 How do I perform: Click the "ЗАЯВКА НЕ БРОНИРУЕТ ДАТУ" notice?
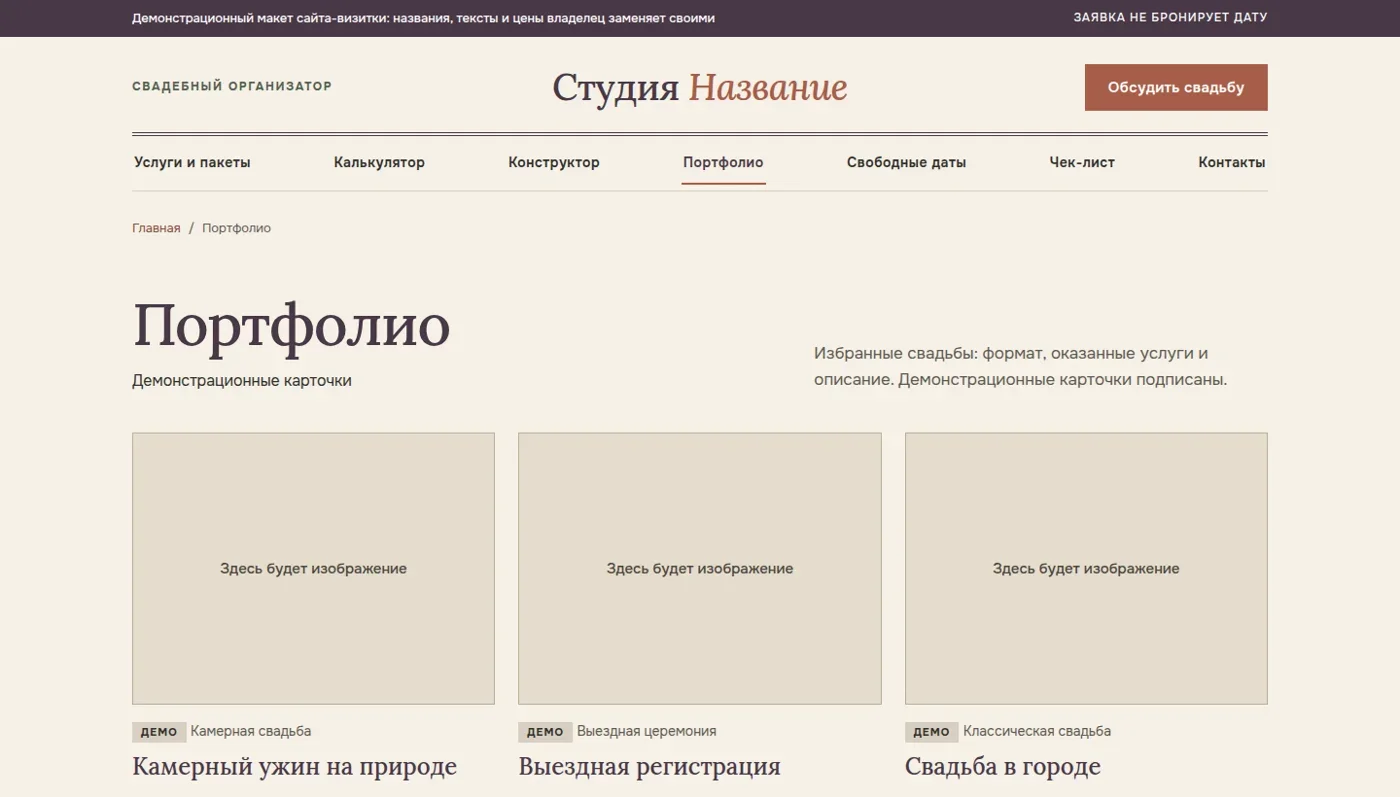click(1170, 18)
